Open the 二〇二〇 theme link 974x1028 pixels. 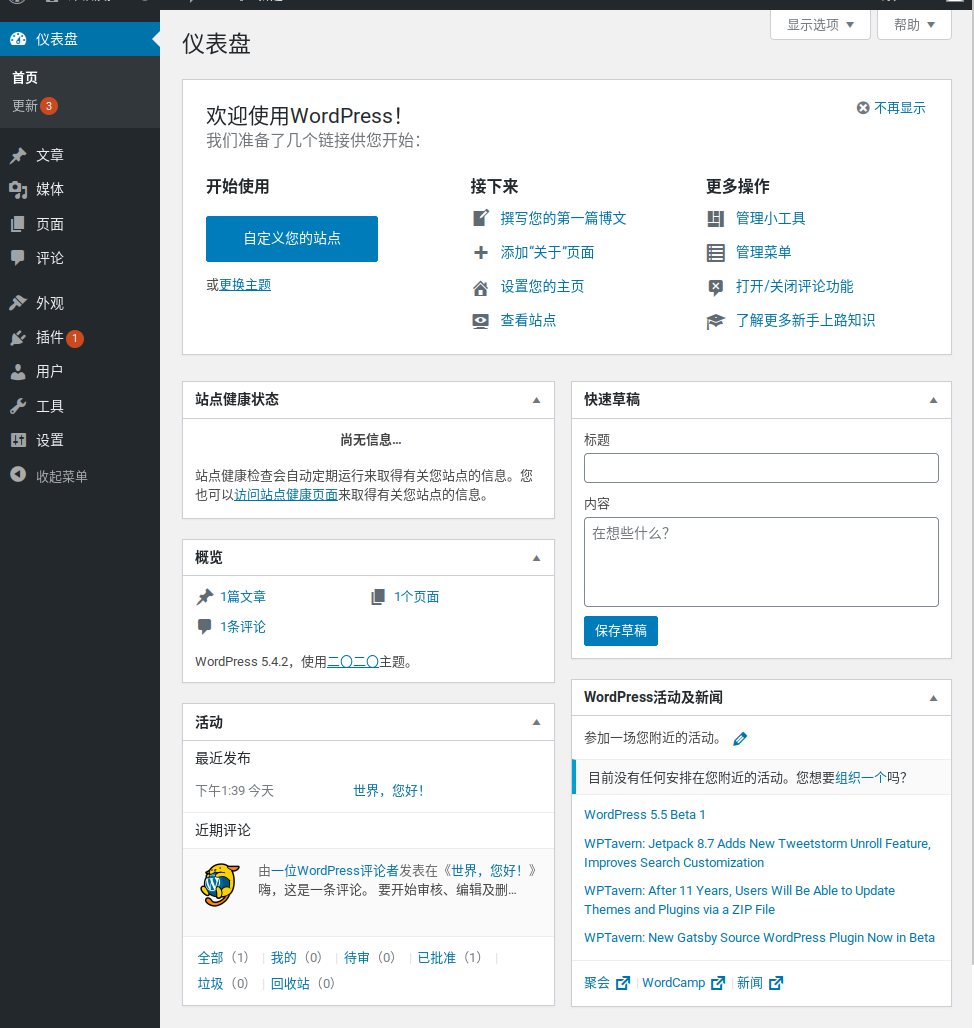[353, 662]
